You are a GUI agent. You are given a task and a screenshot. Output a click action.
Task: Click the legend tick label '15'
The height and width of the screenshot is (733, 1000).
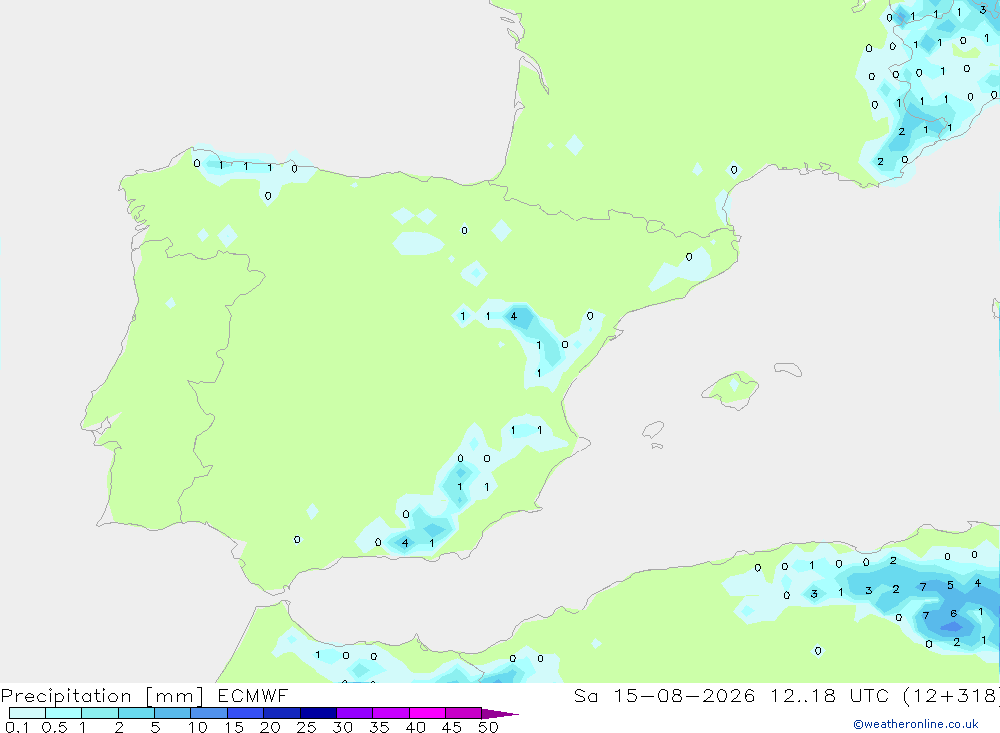click(234, 727)
